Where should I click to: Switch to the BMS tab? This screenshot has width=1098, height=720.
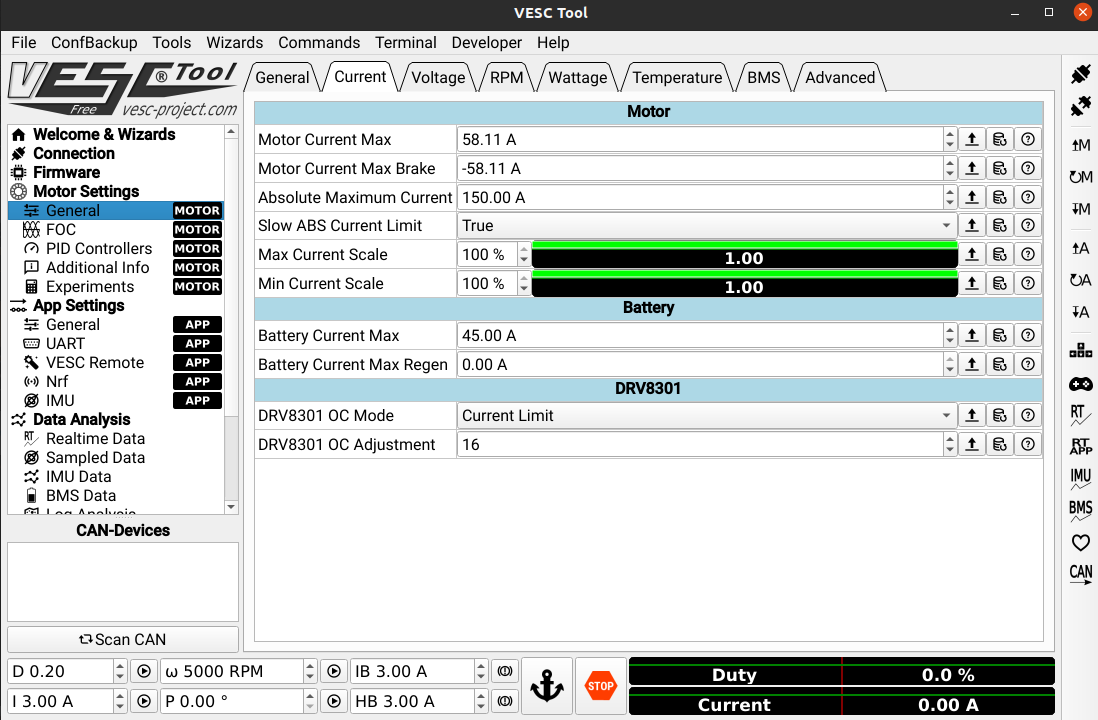tap(763, 78)
